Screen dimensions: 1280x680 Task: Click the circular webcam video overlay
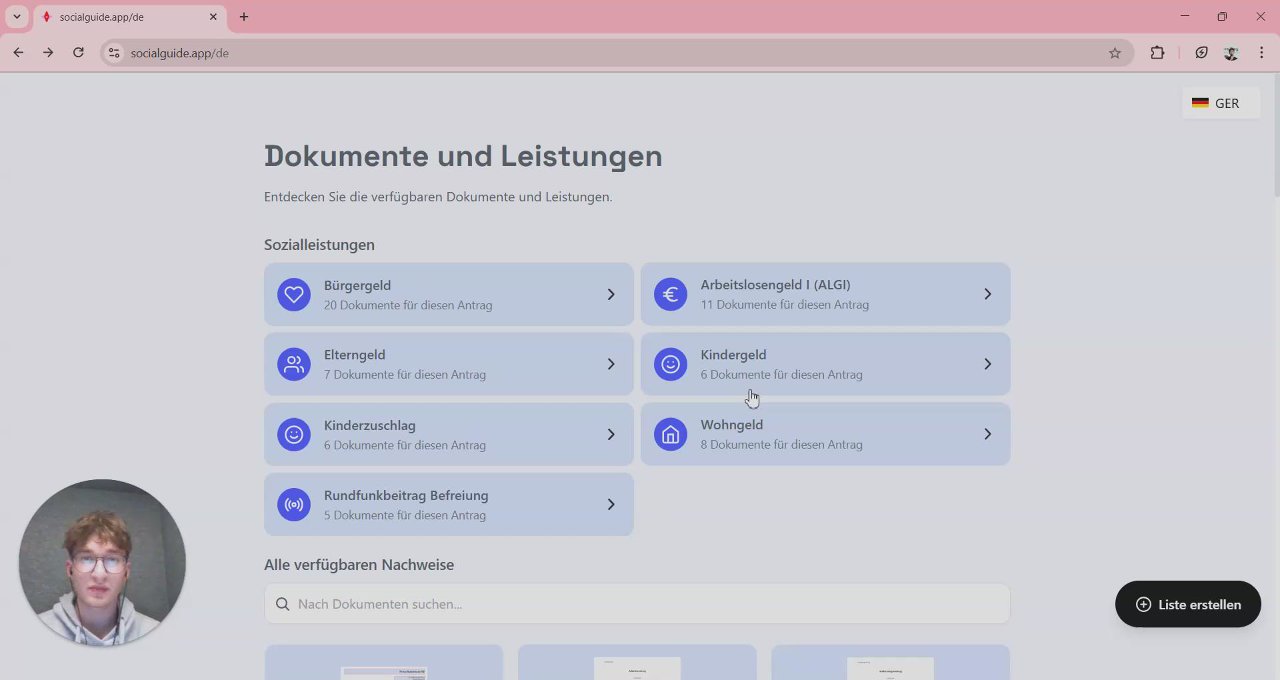tap(102, 562)
